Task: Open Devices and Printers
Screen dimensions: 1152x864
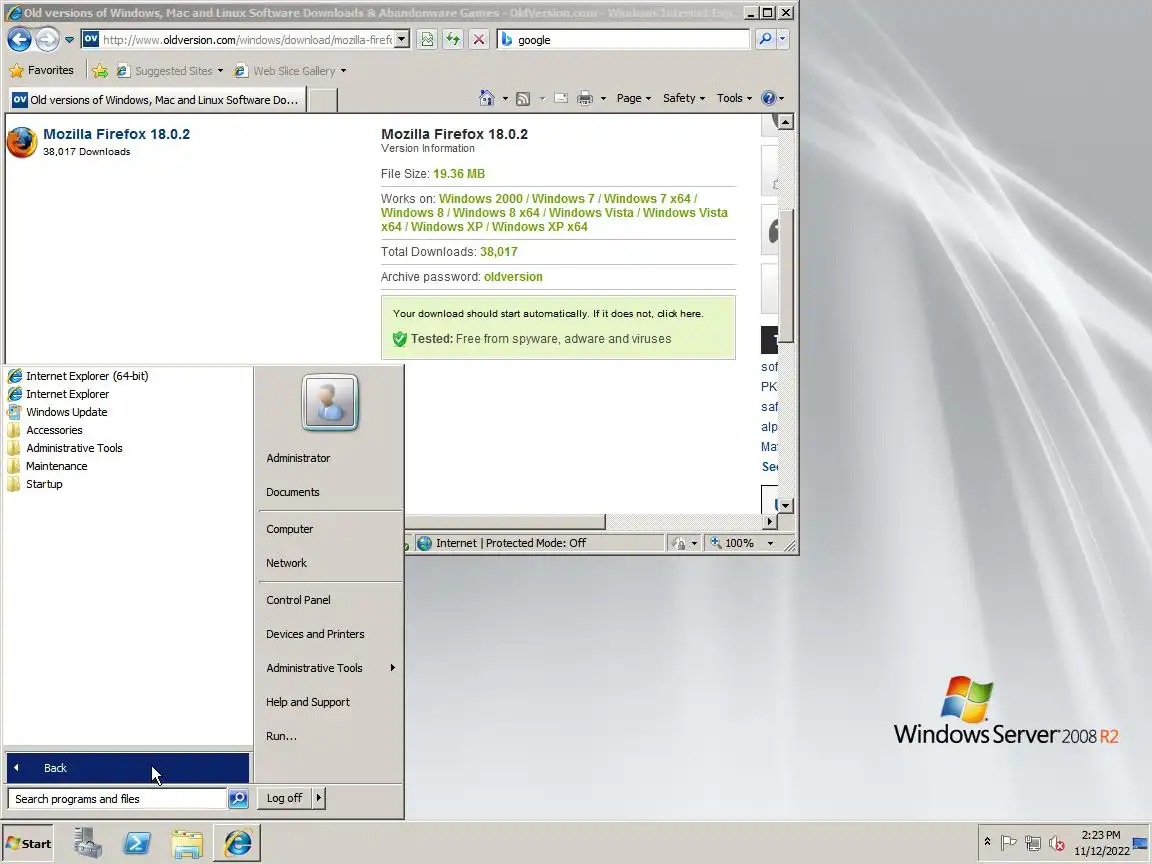Action: (x=330, y=634)
